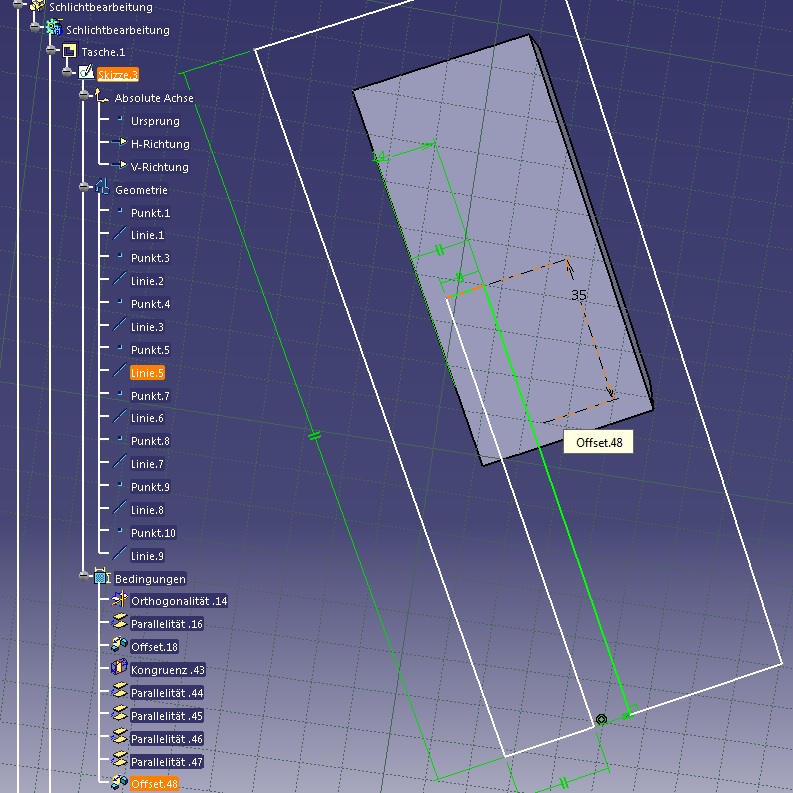
Task: Click the Linie.1 line icon
Action: pos(119,234)
